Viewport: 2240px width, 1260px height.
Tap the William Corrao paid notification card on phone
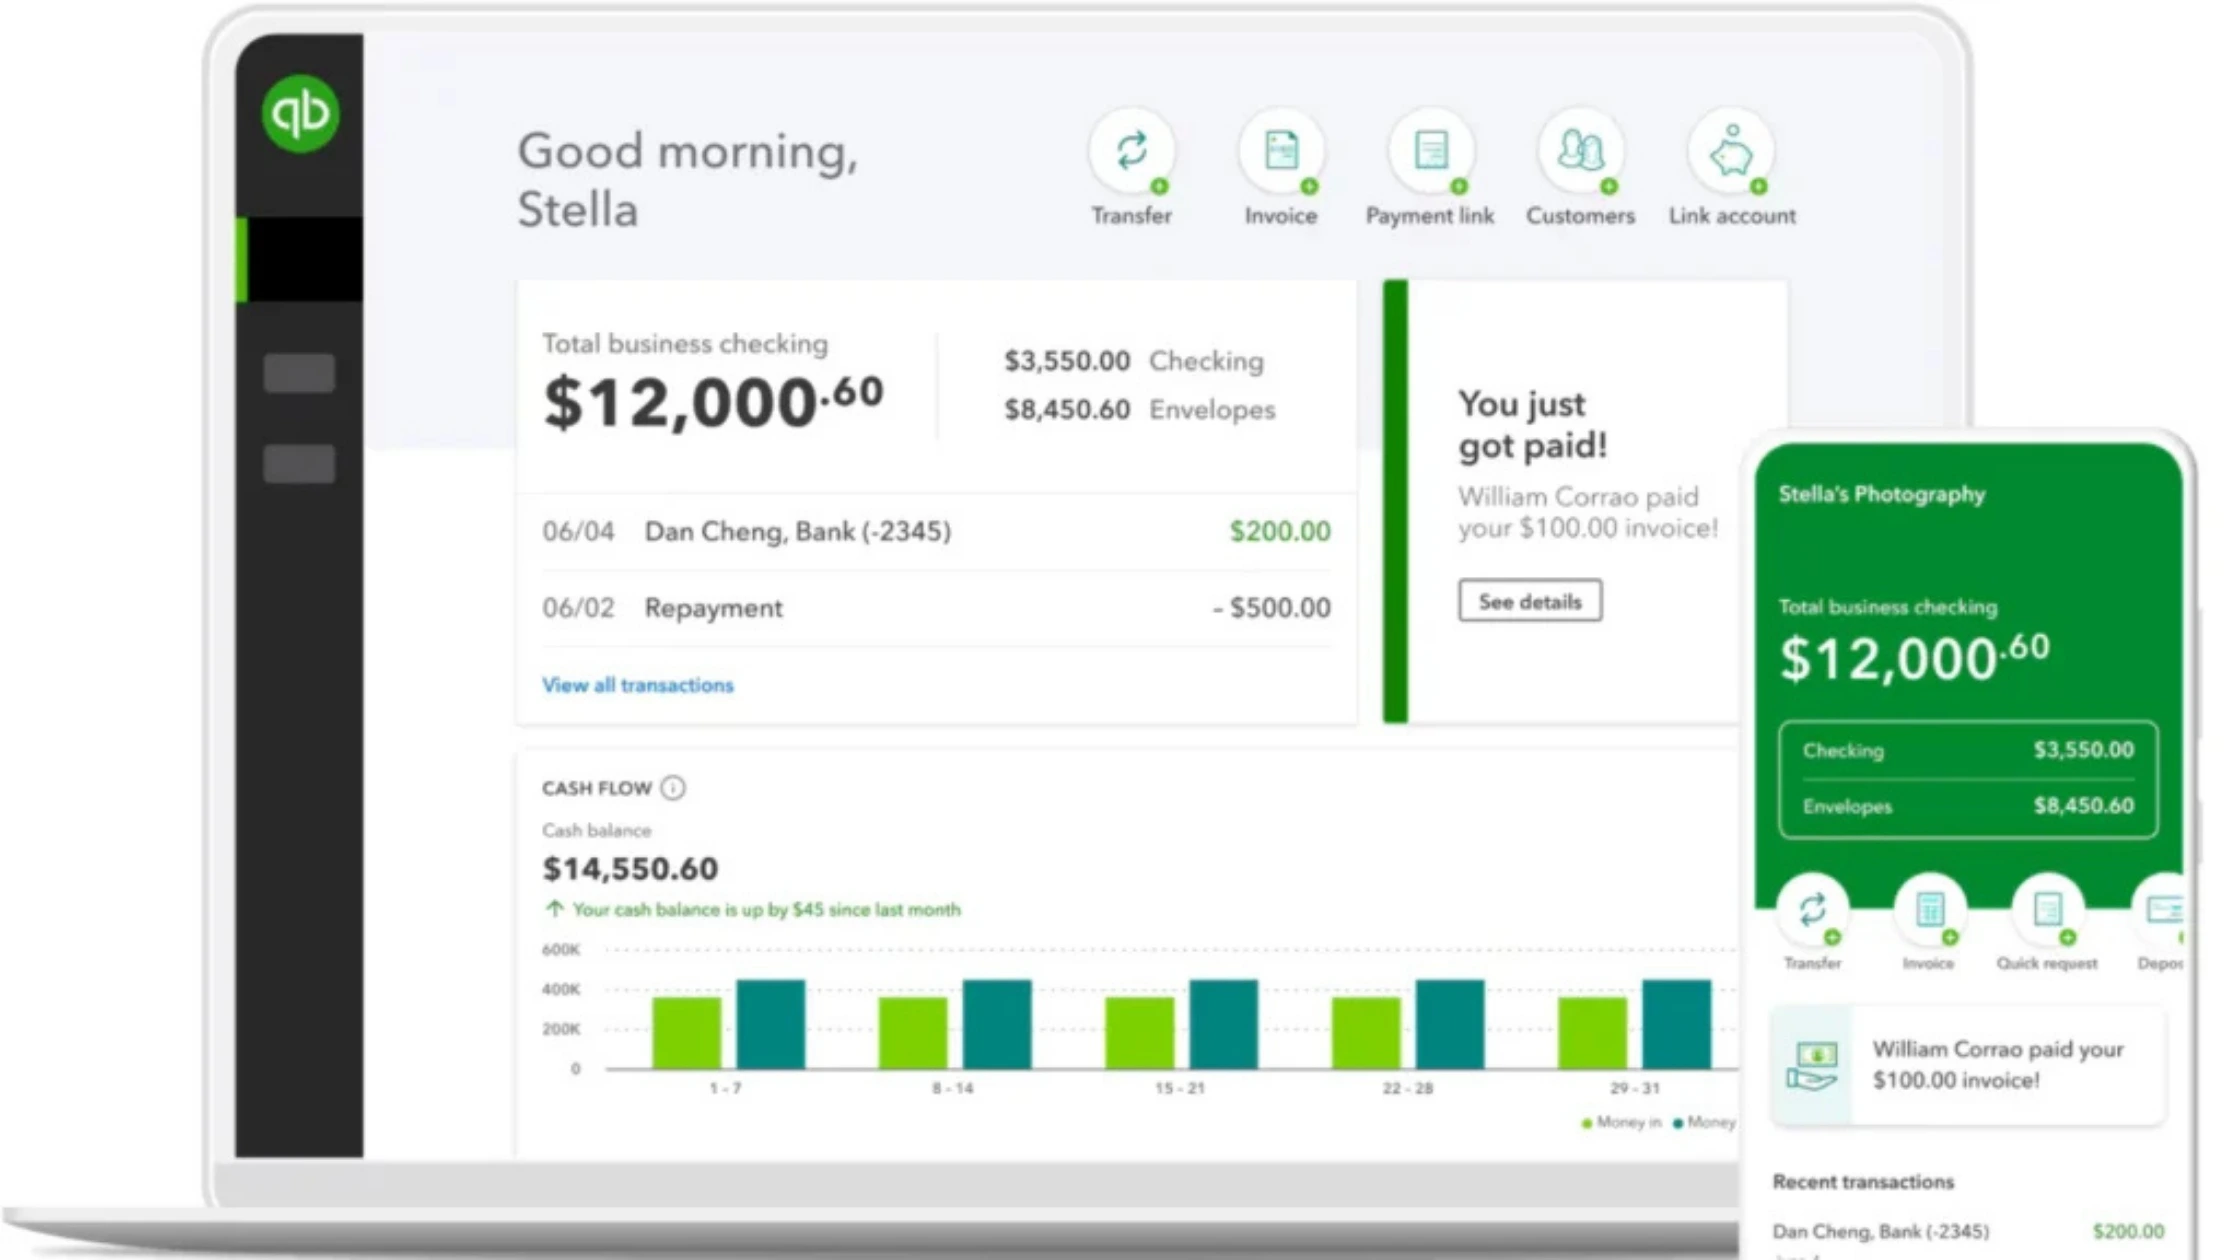[1967, 1065]
